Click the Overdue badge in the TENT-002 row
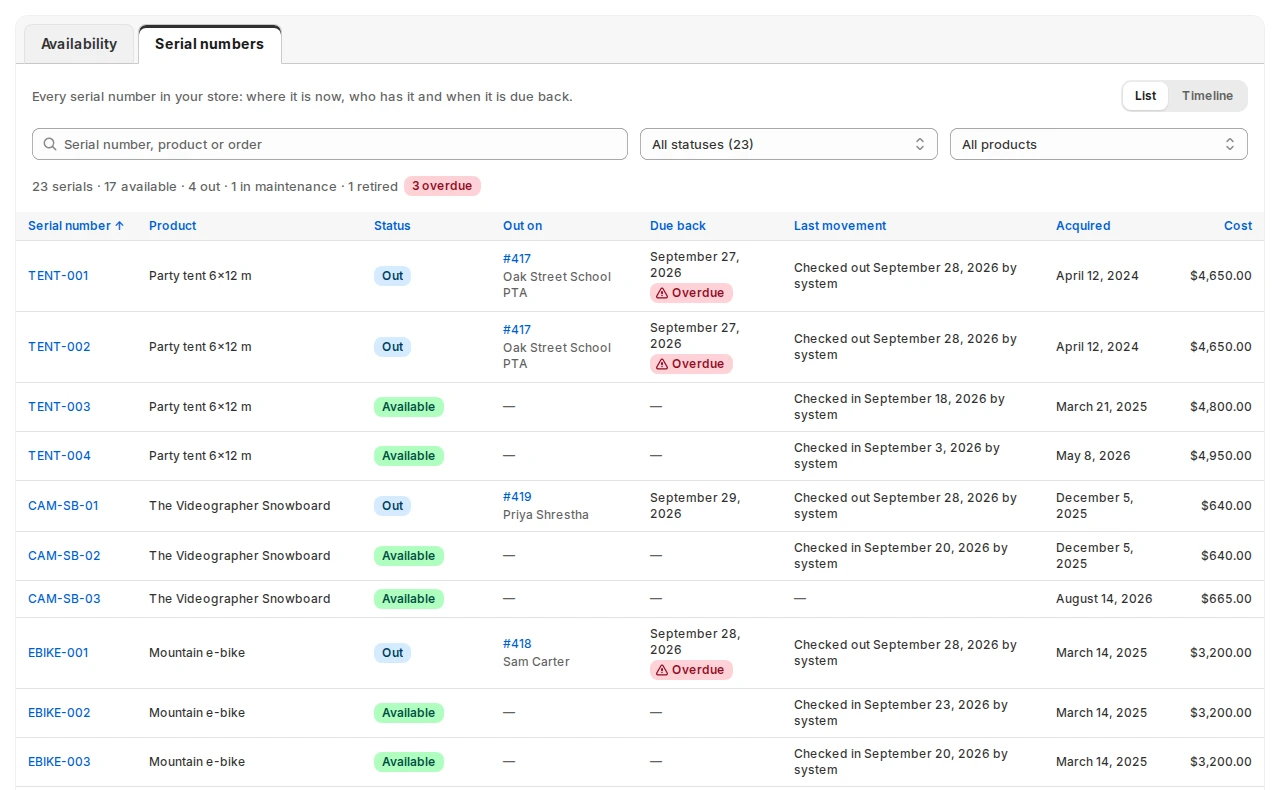This screenshot has height=790, width=1280. point(691,364)
